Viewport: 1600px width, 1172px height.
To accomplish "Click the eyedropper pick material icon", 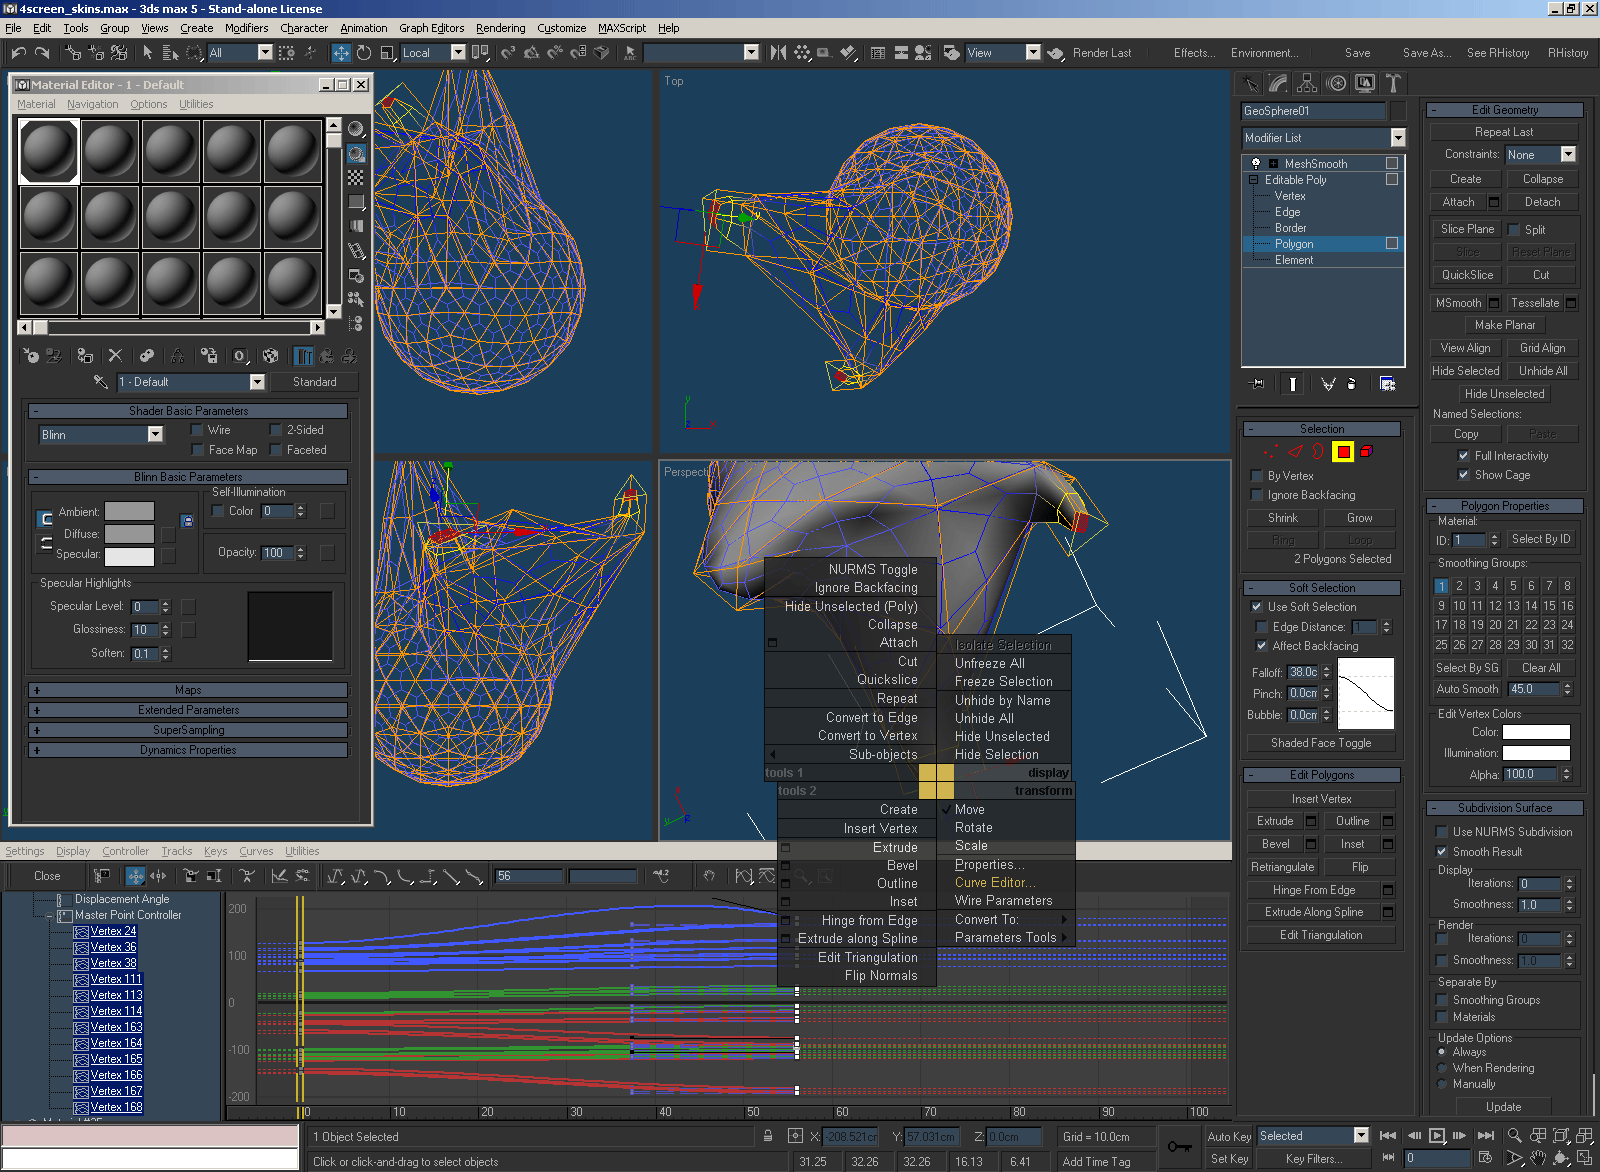I will (100, 382).
